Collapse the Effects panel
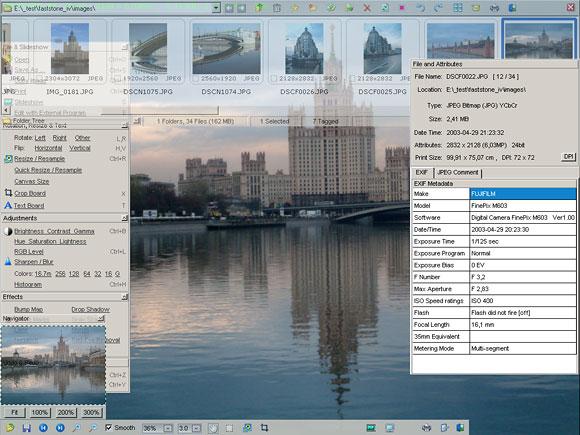Screen dimensions: 580x435 tap(125, 297)
